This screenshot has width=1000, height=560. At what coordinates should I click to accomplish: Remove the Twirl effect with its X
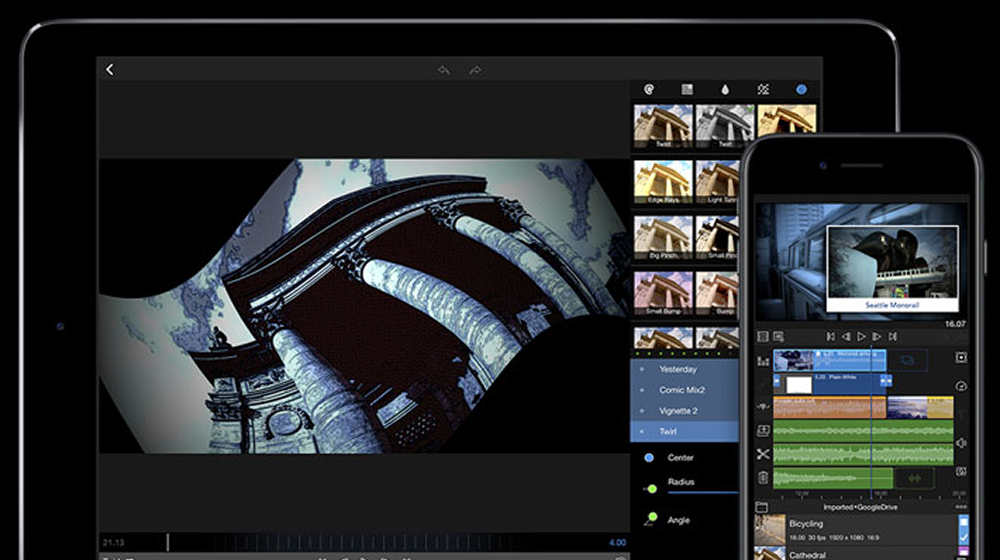642,432
